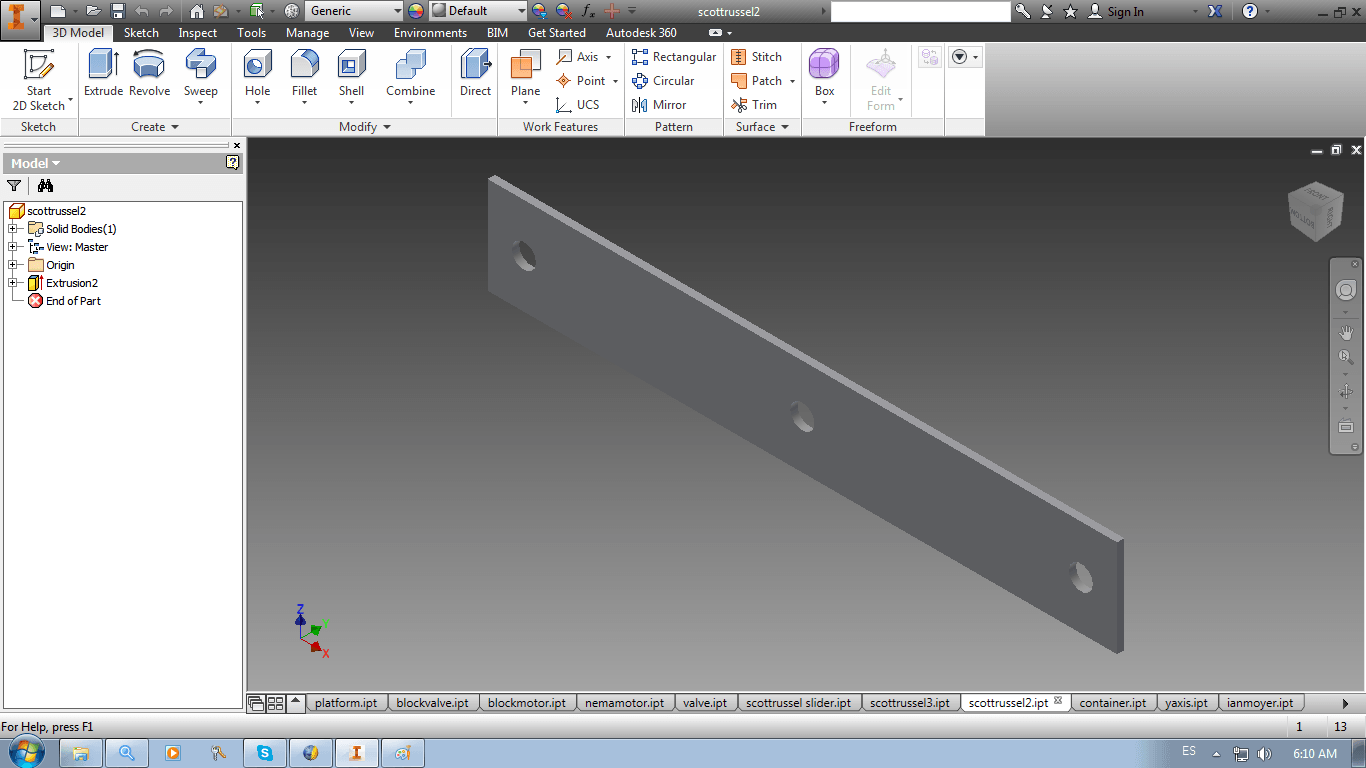
Task: Select the Shell tool
Action: click(351, 78)
